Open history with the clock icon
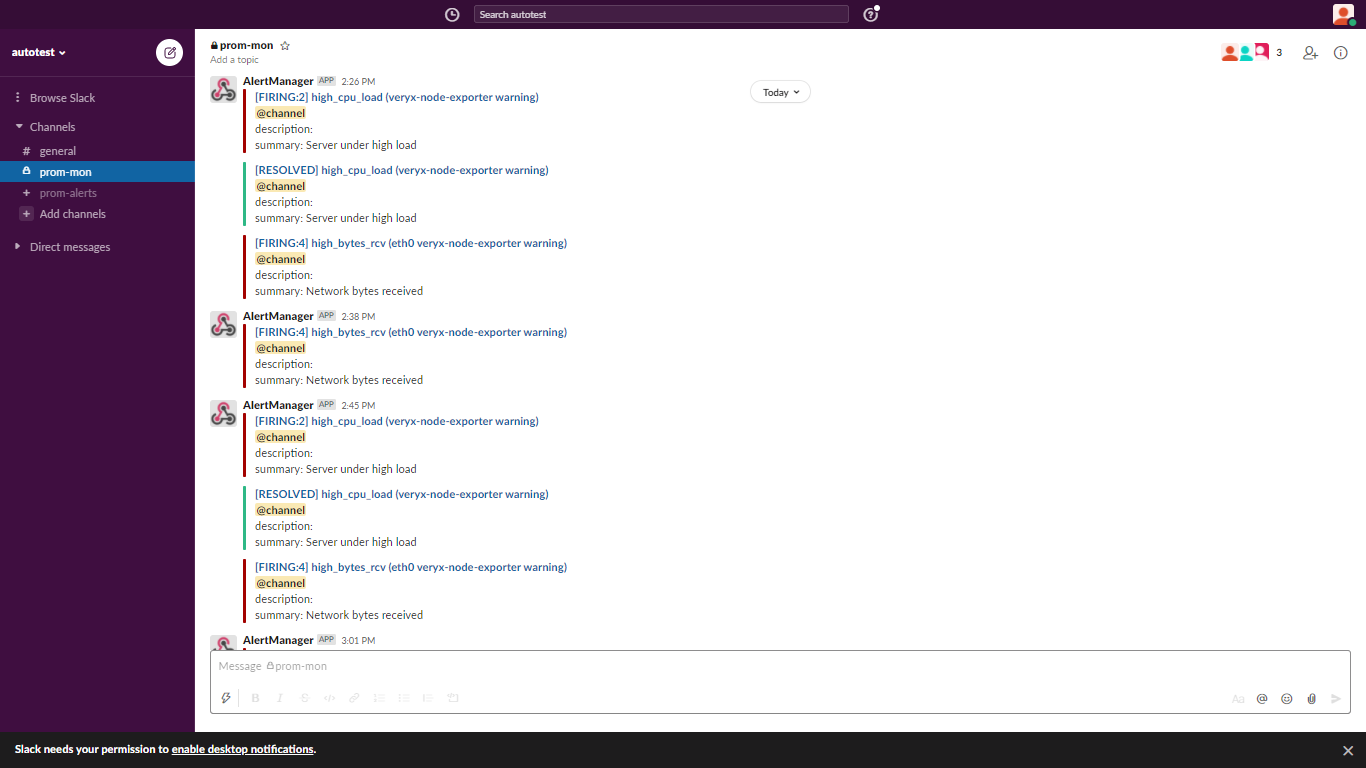This screenshot has width=1366, height=768. coord(452,14)
